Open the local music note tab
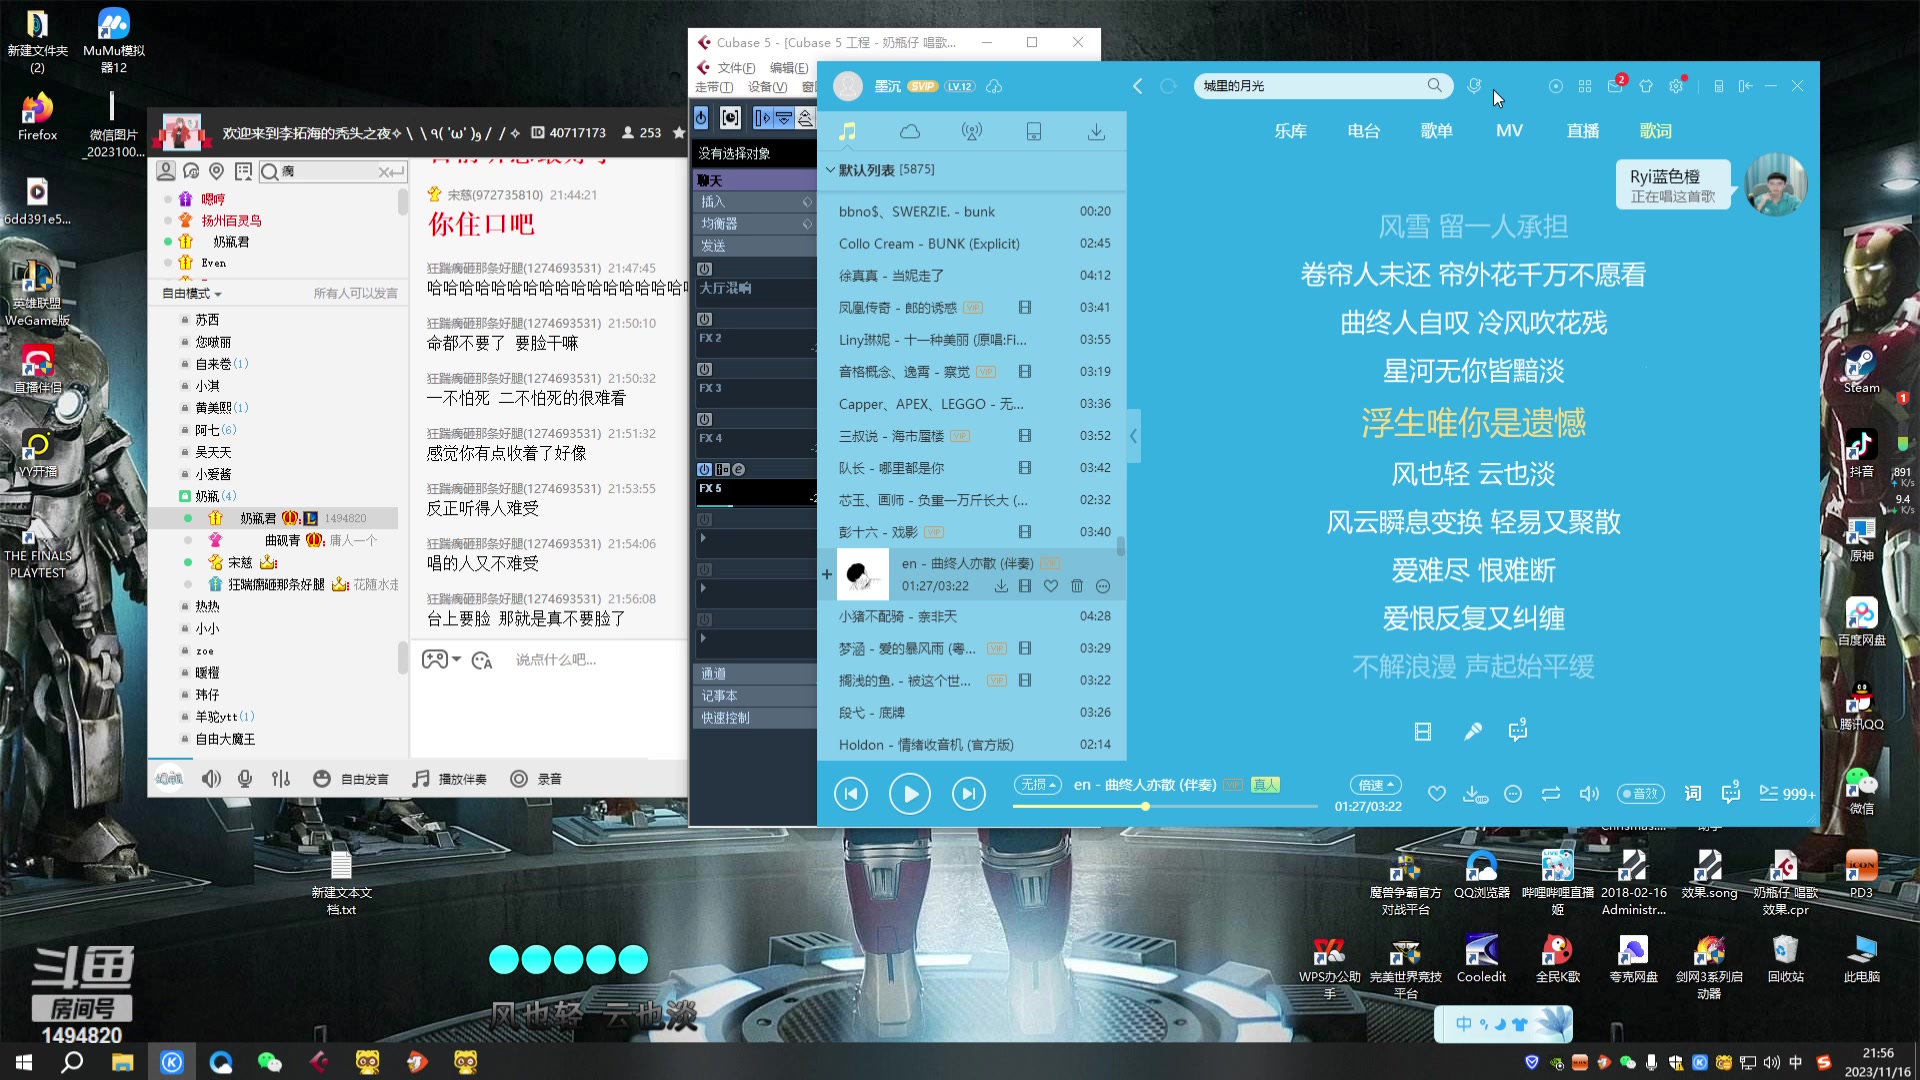The width and height of the screenshot is (1920, 1080). [x=847, y=131]
